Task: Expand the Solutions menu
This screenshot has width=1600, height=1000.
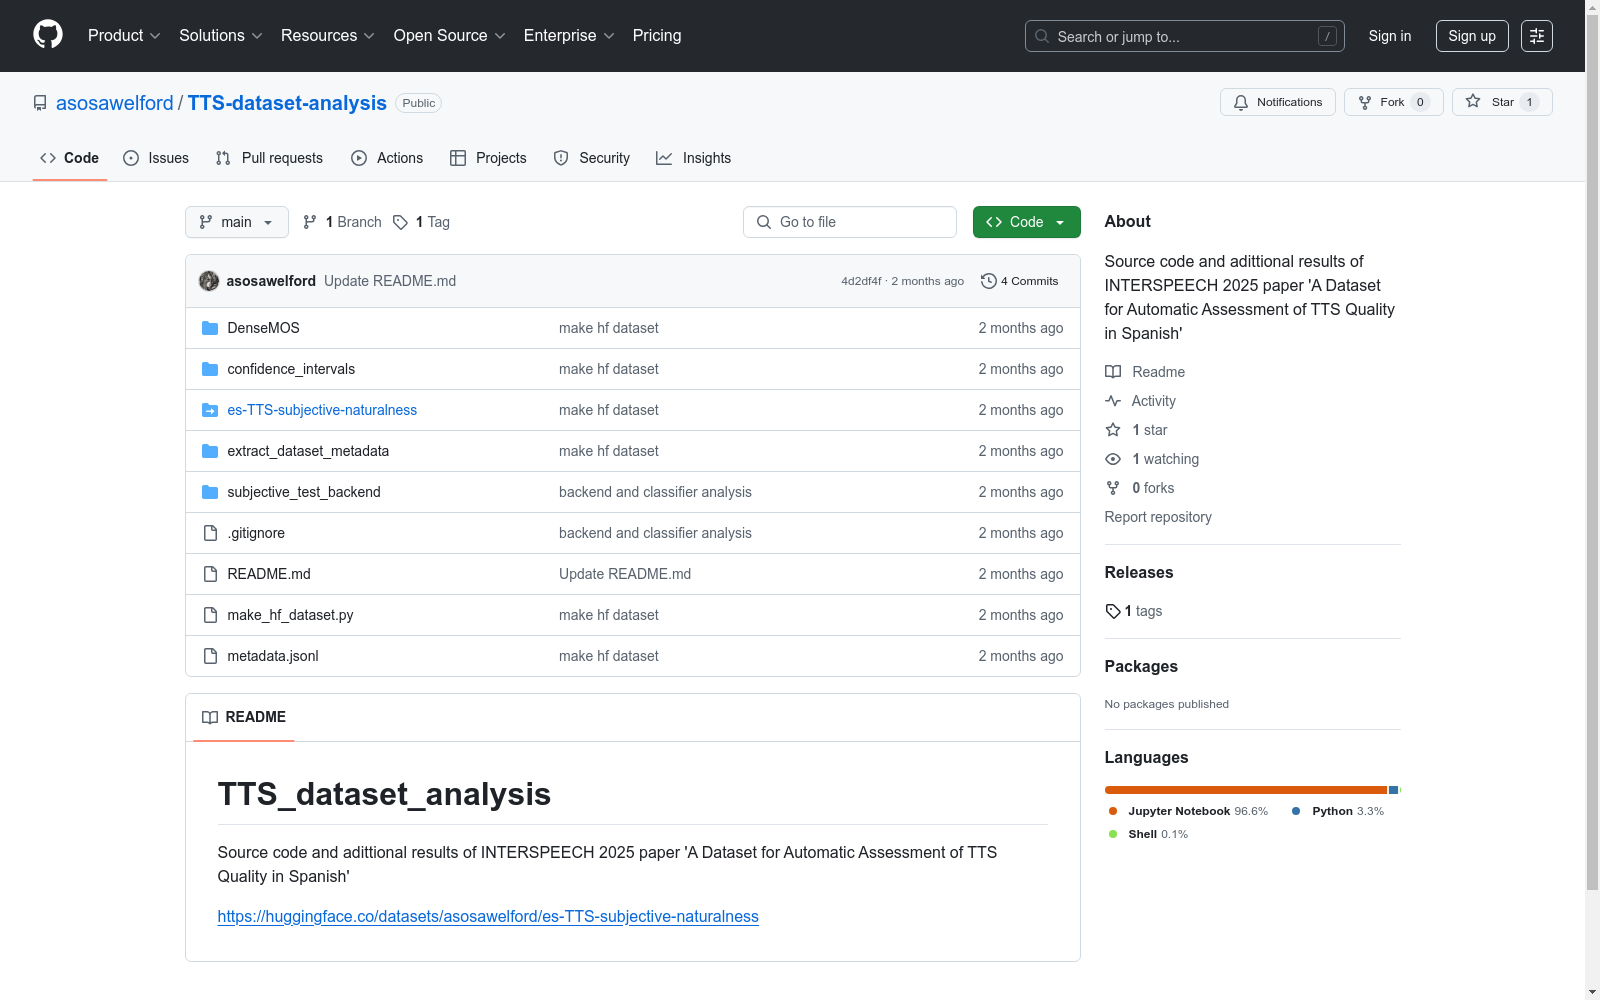Action: [221, 36]
